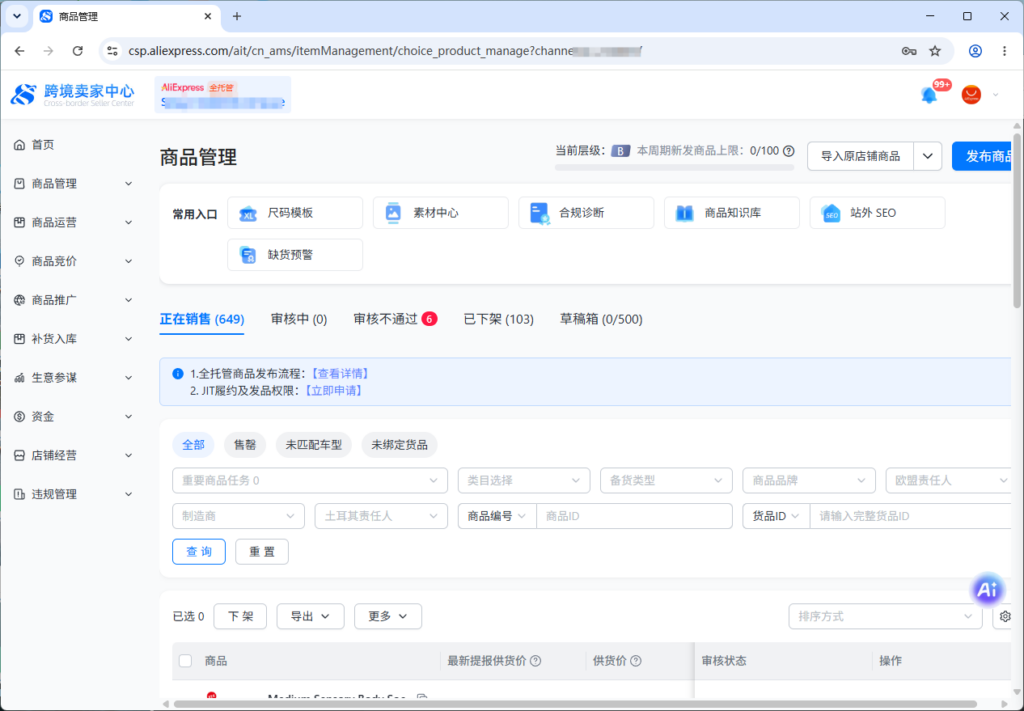Expand the 商品运营 sidebar menu
The height and width of the screenshot is (711, 1024).
pyautogui.click(x=73, y=223)
